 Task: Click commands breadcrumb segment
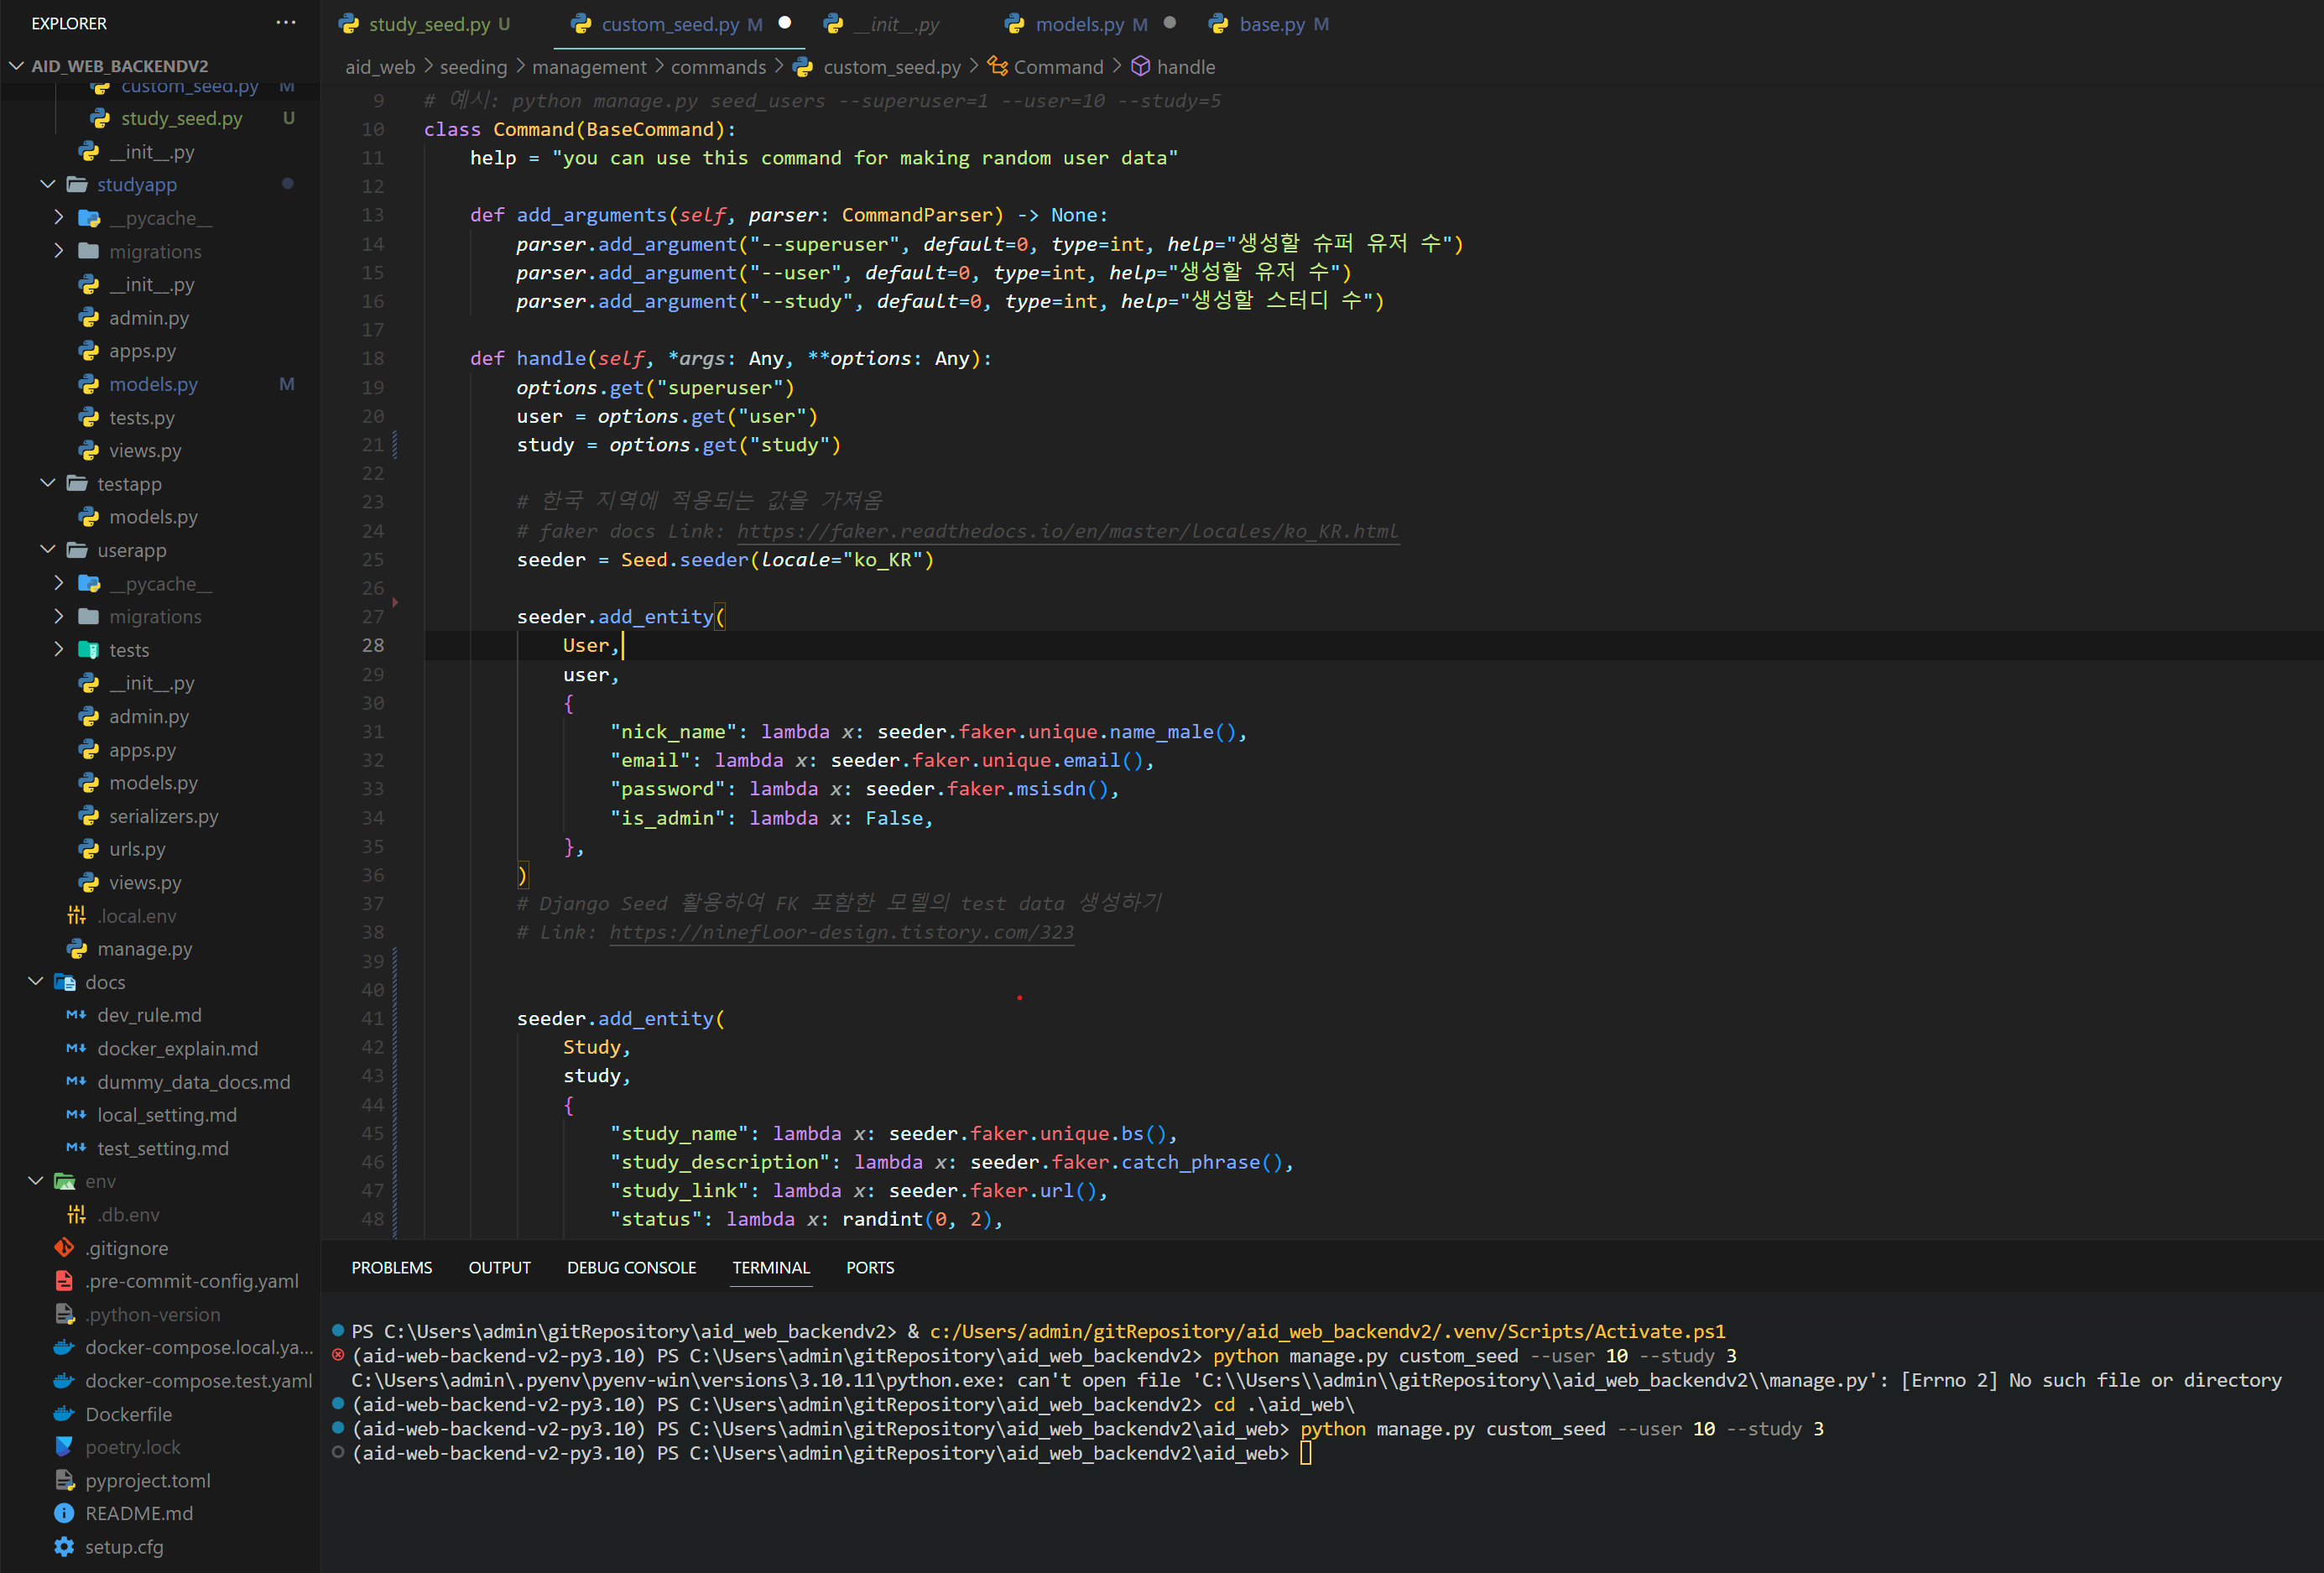(x=718, y=67)
